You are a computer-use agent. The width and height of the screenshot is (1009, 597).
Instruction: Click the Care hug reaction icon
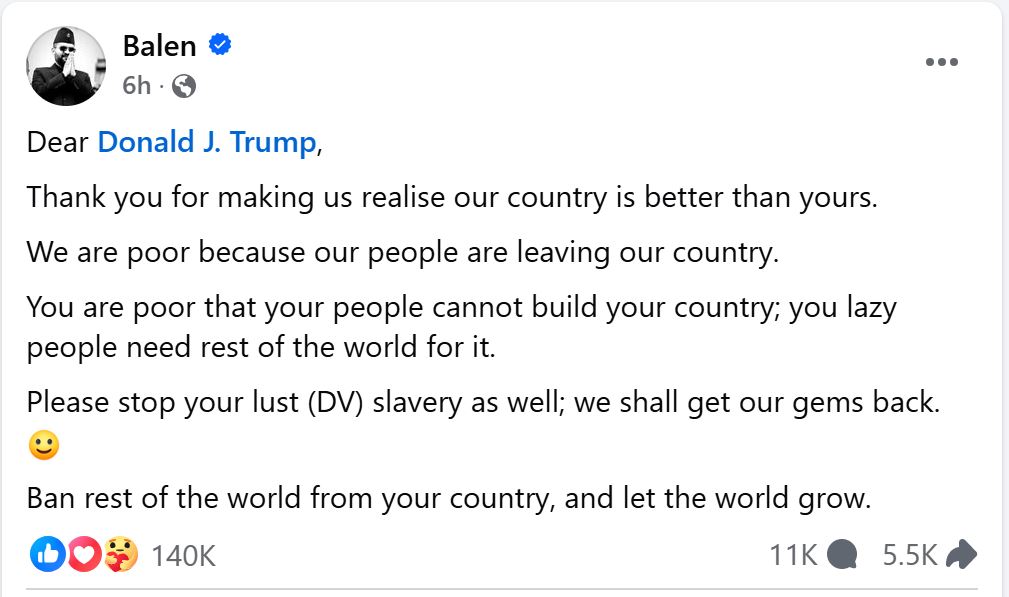120,554
